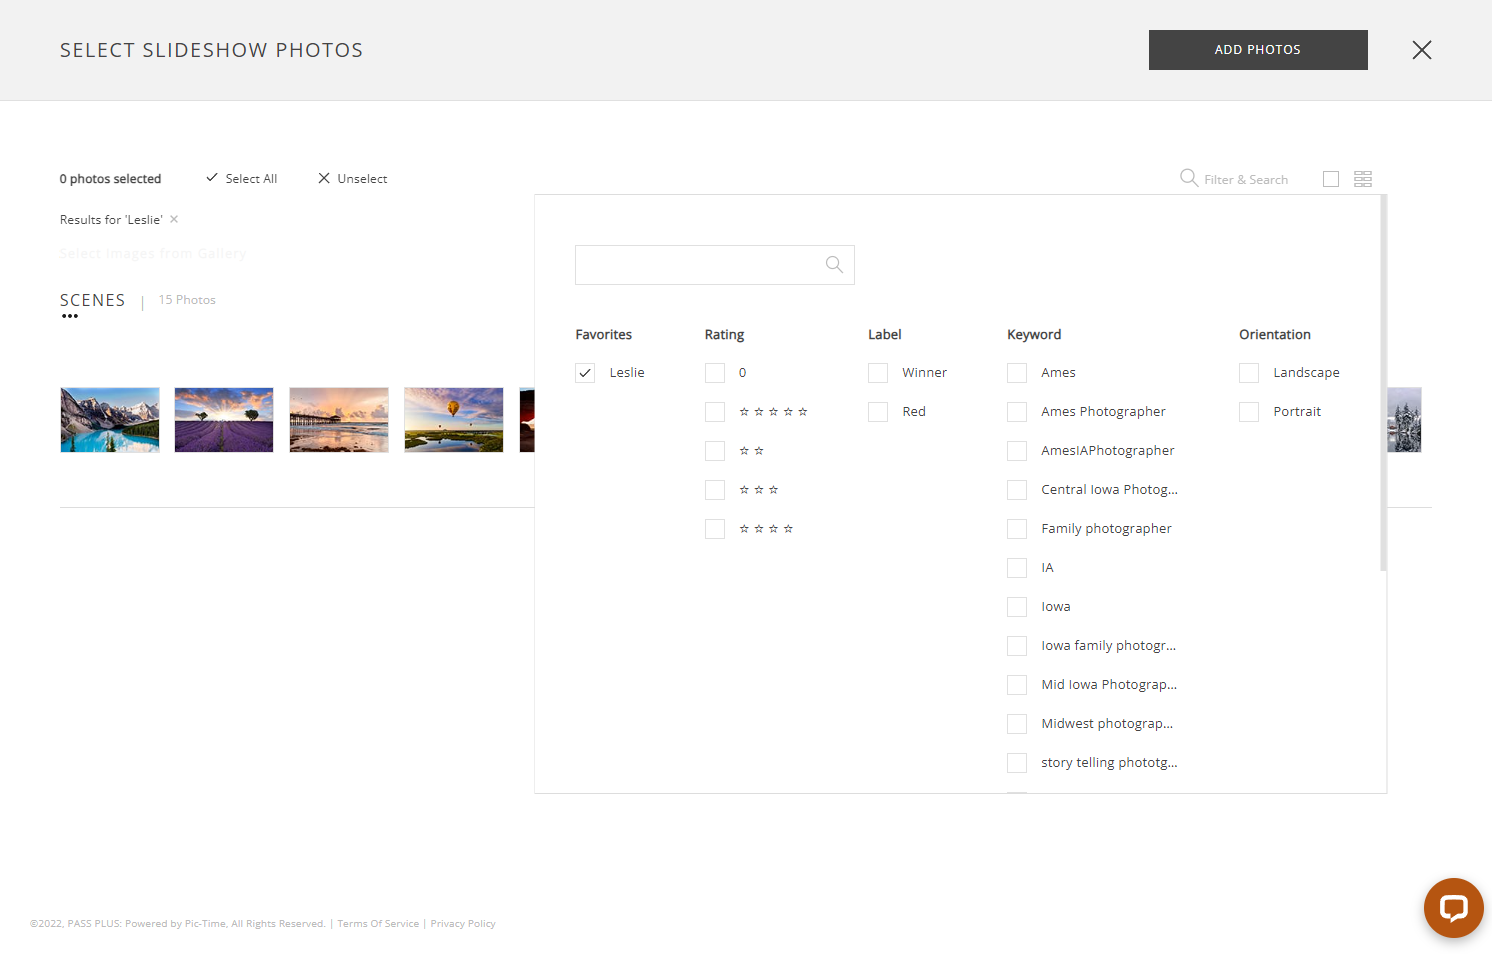Check the four-star rating checkbox
Viewport: 1492px width, 954px height.
(715, 529)
